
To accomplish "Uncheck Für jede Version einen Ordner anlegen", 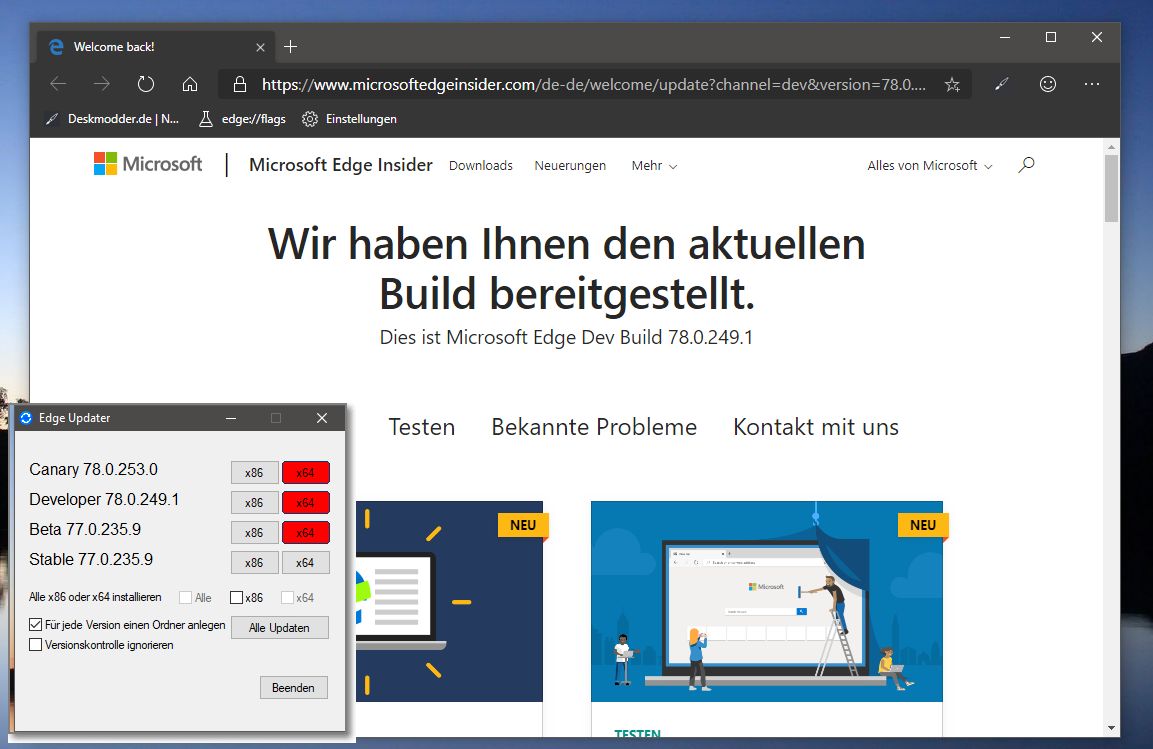I will pos(35,625).
